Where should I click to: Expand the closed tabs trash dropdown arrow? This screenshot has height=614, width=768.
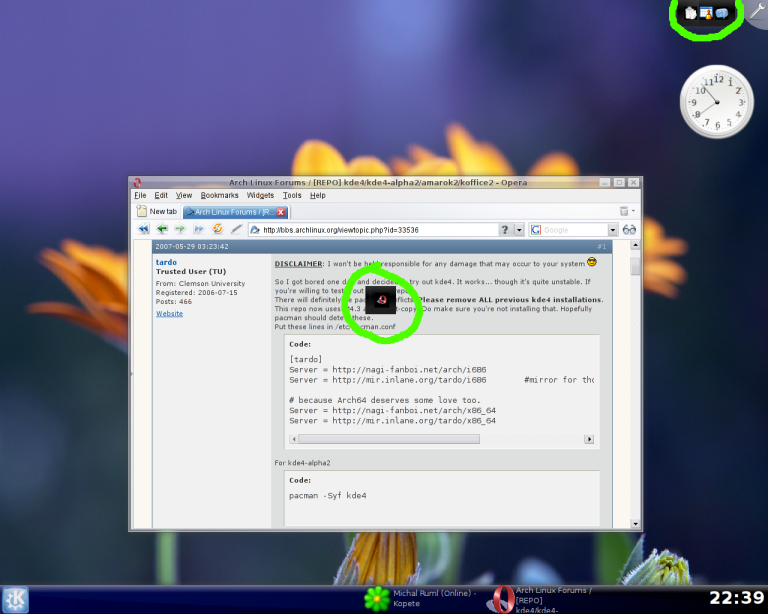(633, 211)
